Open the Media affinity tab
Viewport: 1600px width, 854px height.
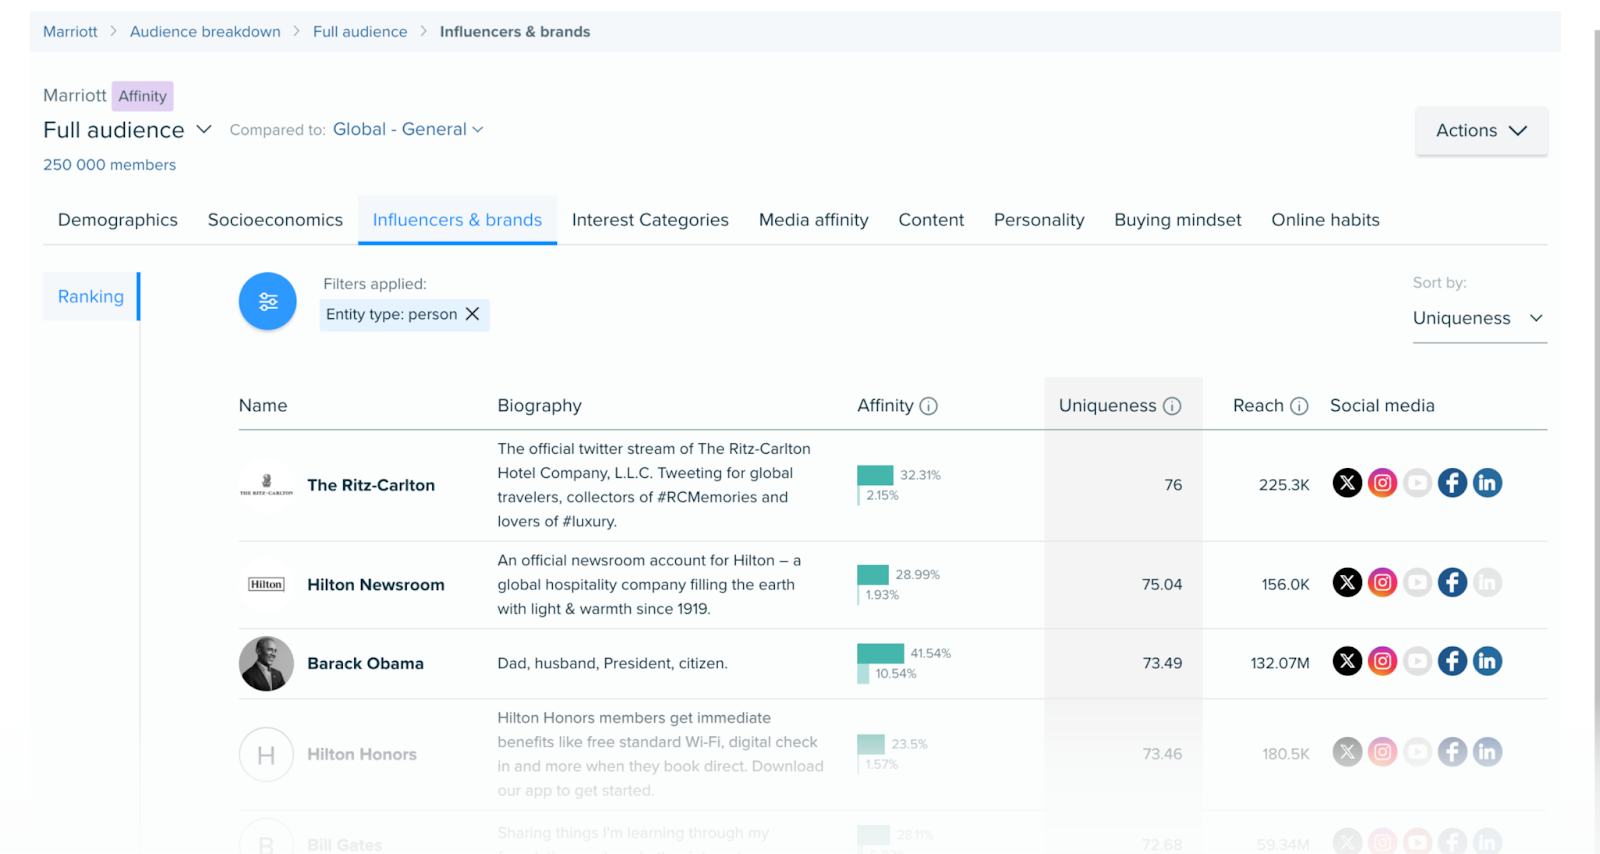coord(813,220)
